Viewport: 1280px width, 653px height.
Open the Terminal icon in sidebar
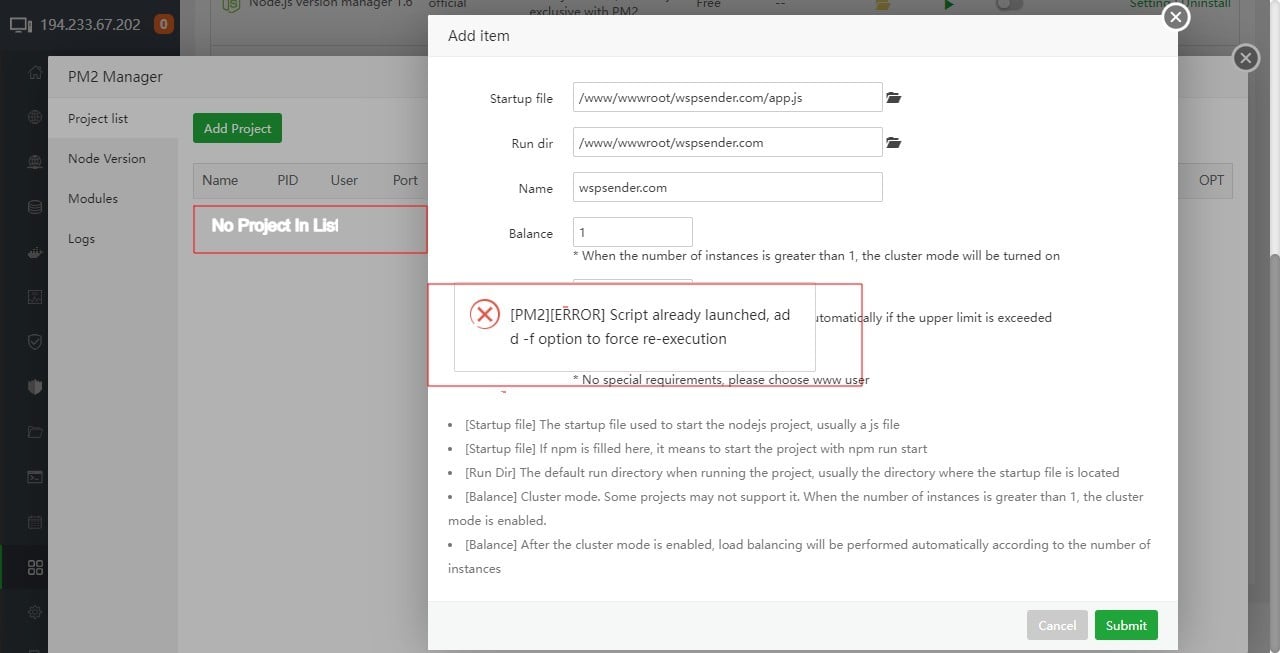[35, 476]
